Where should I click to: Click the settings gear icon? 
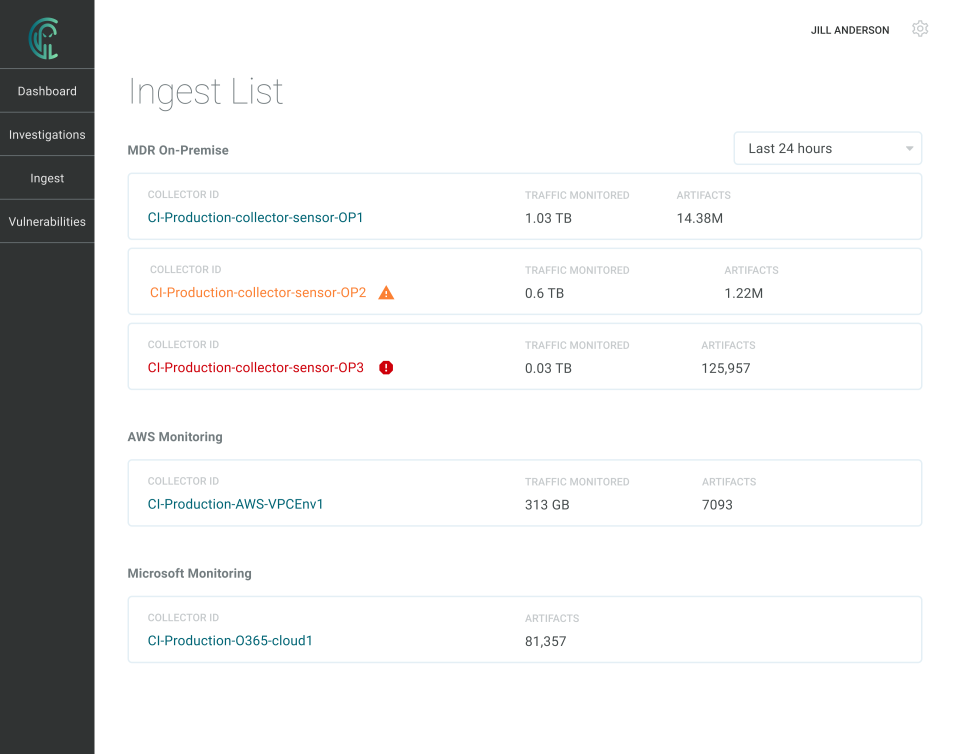(x=920, y=29)
